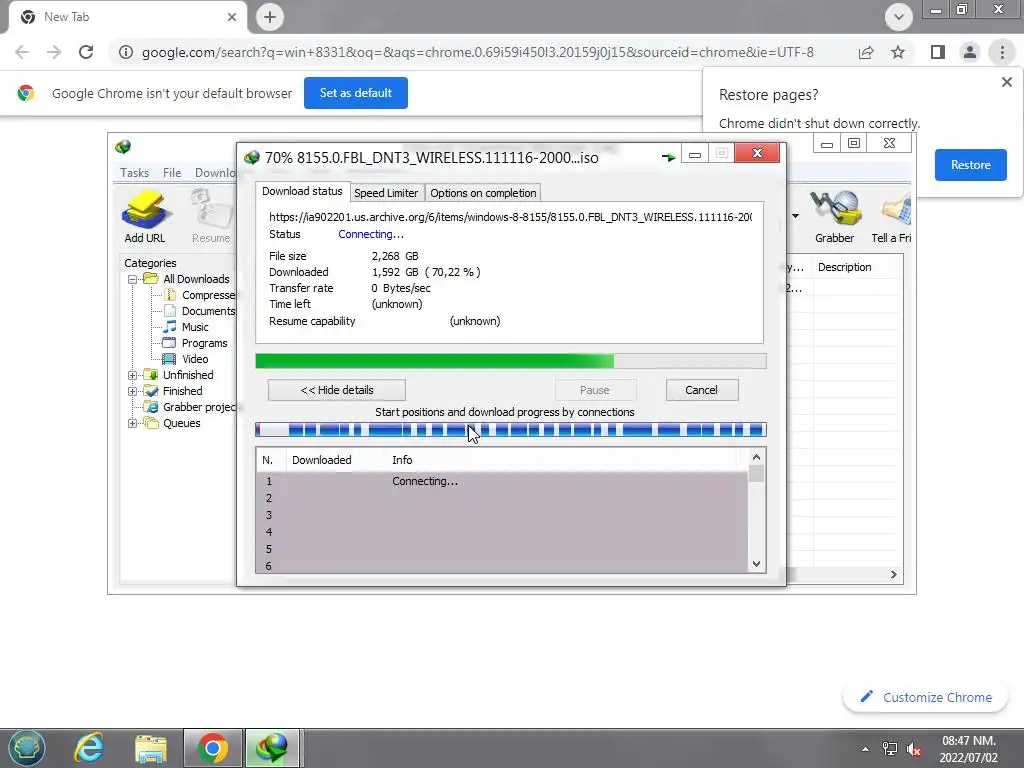
Task: Select the Documents category
Action: point(200,311)
